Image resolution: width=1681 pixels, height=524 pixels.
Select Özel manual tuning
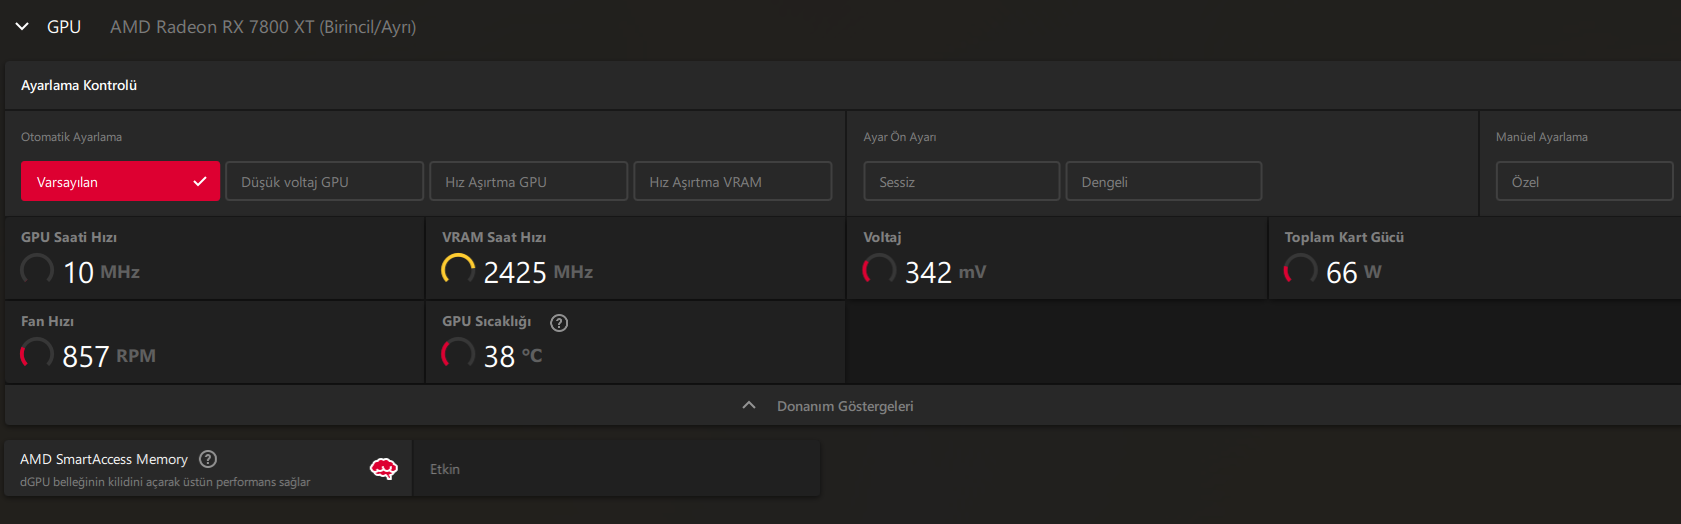(1584, 182)
